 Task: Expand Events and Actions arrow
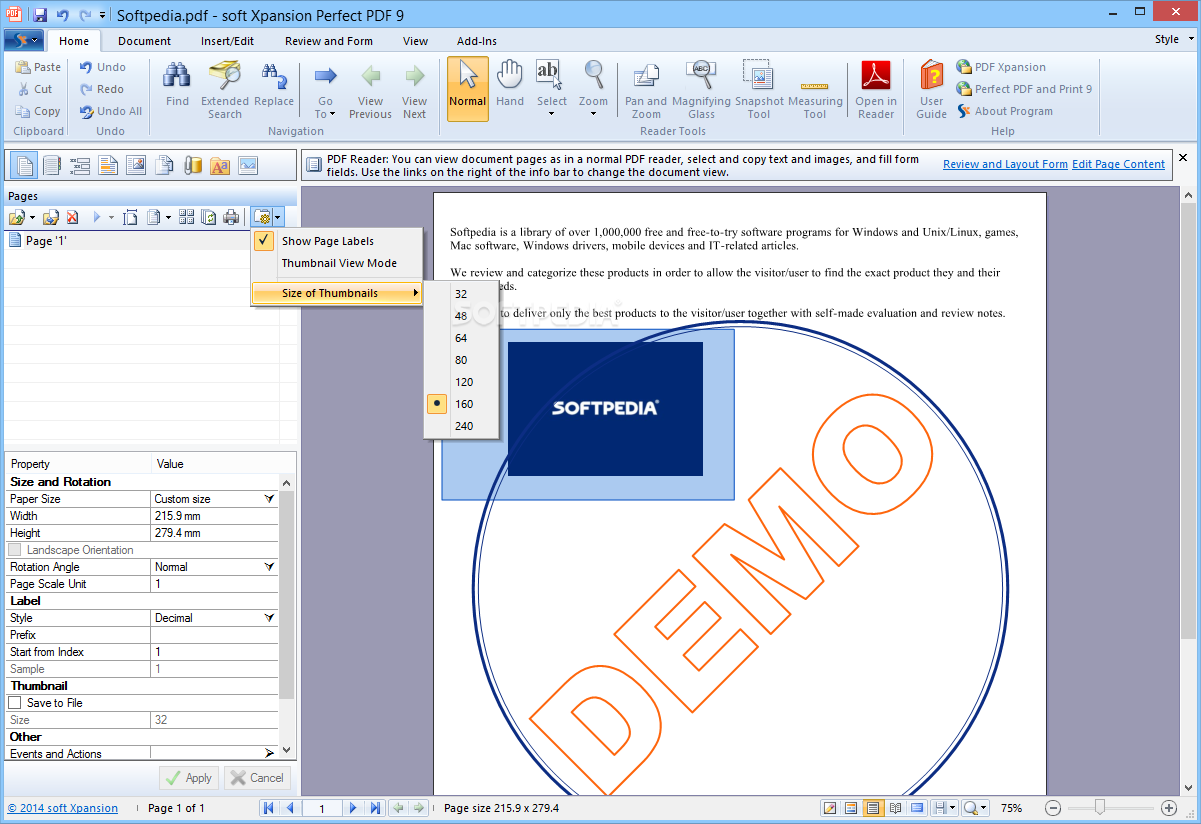pyautogui.click(x=269, y=754)
